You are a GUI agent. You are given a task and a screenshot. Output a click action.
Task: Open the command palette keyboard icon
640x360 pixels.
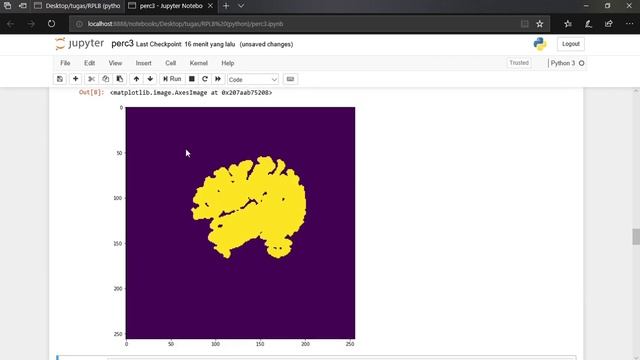tap(290, 79)
